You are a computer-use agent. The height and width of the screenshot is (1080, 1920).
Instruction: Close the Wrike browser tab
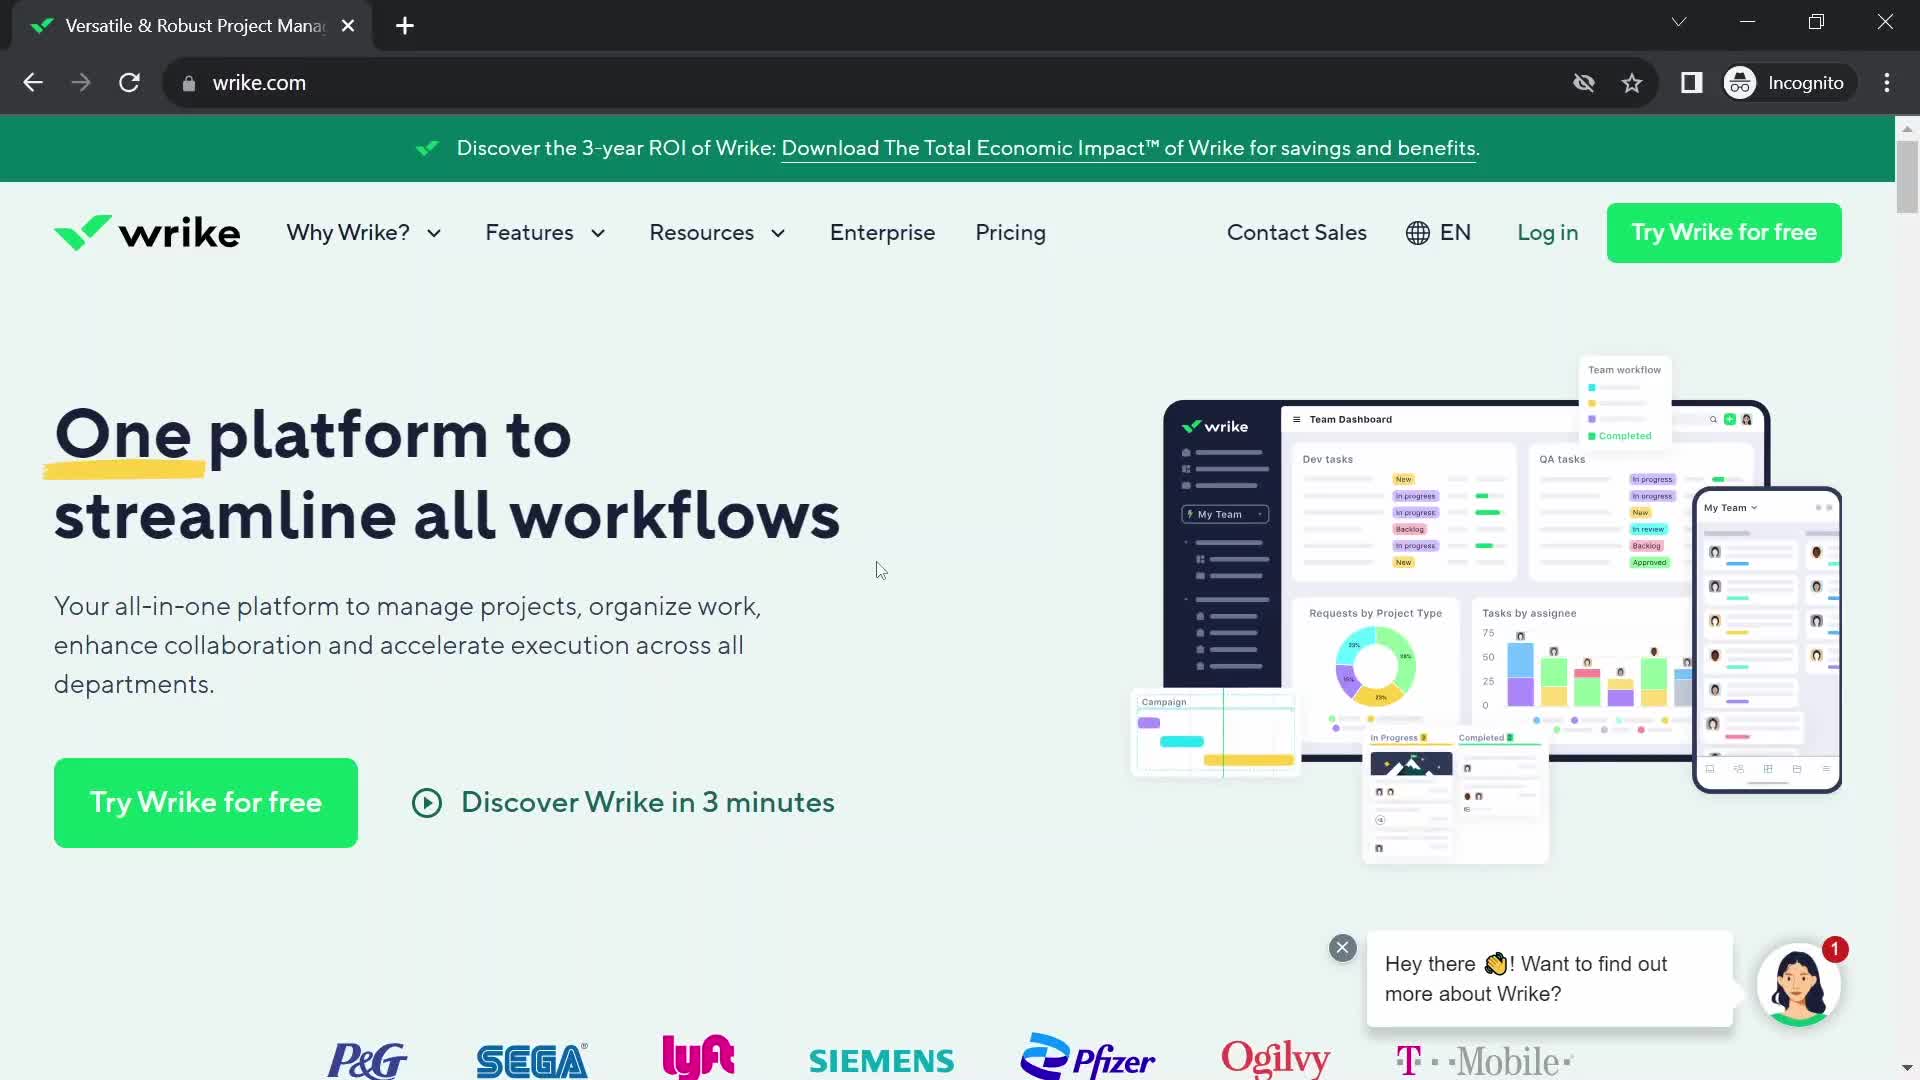[x=348, y=26]
